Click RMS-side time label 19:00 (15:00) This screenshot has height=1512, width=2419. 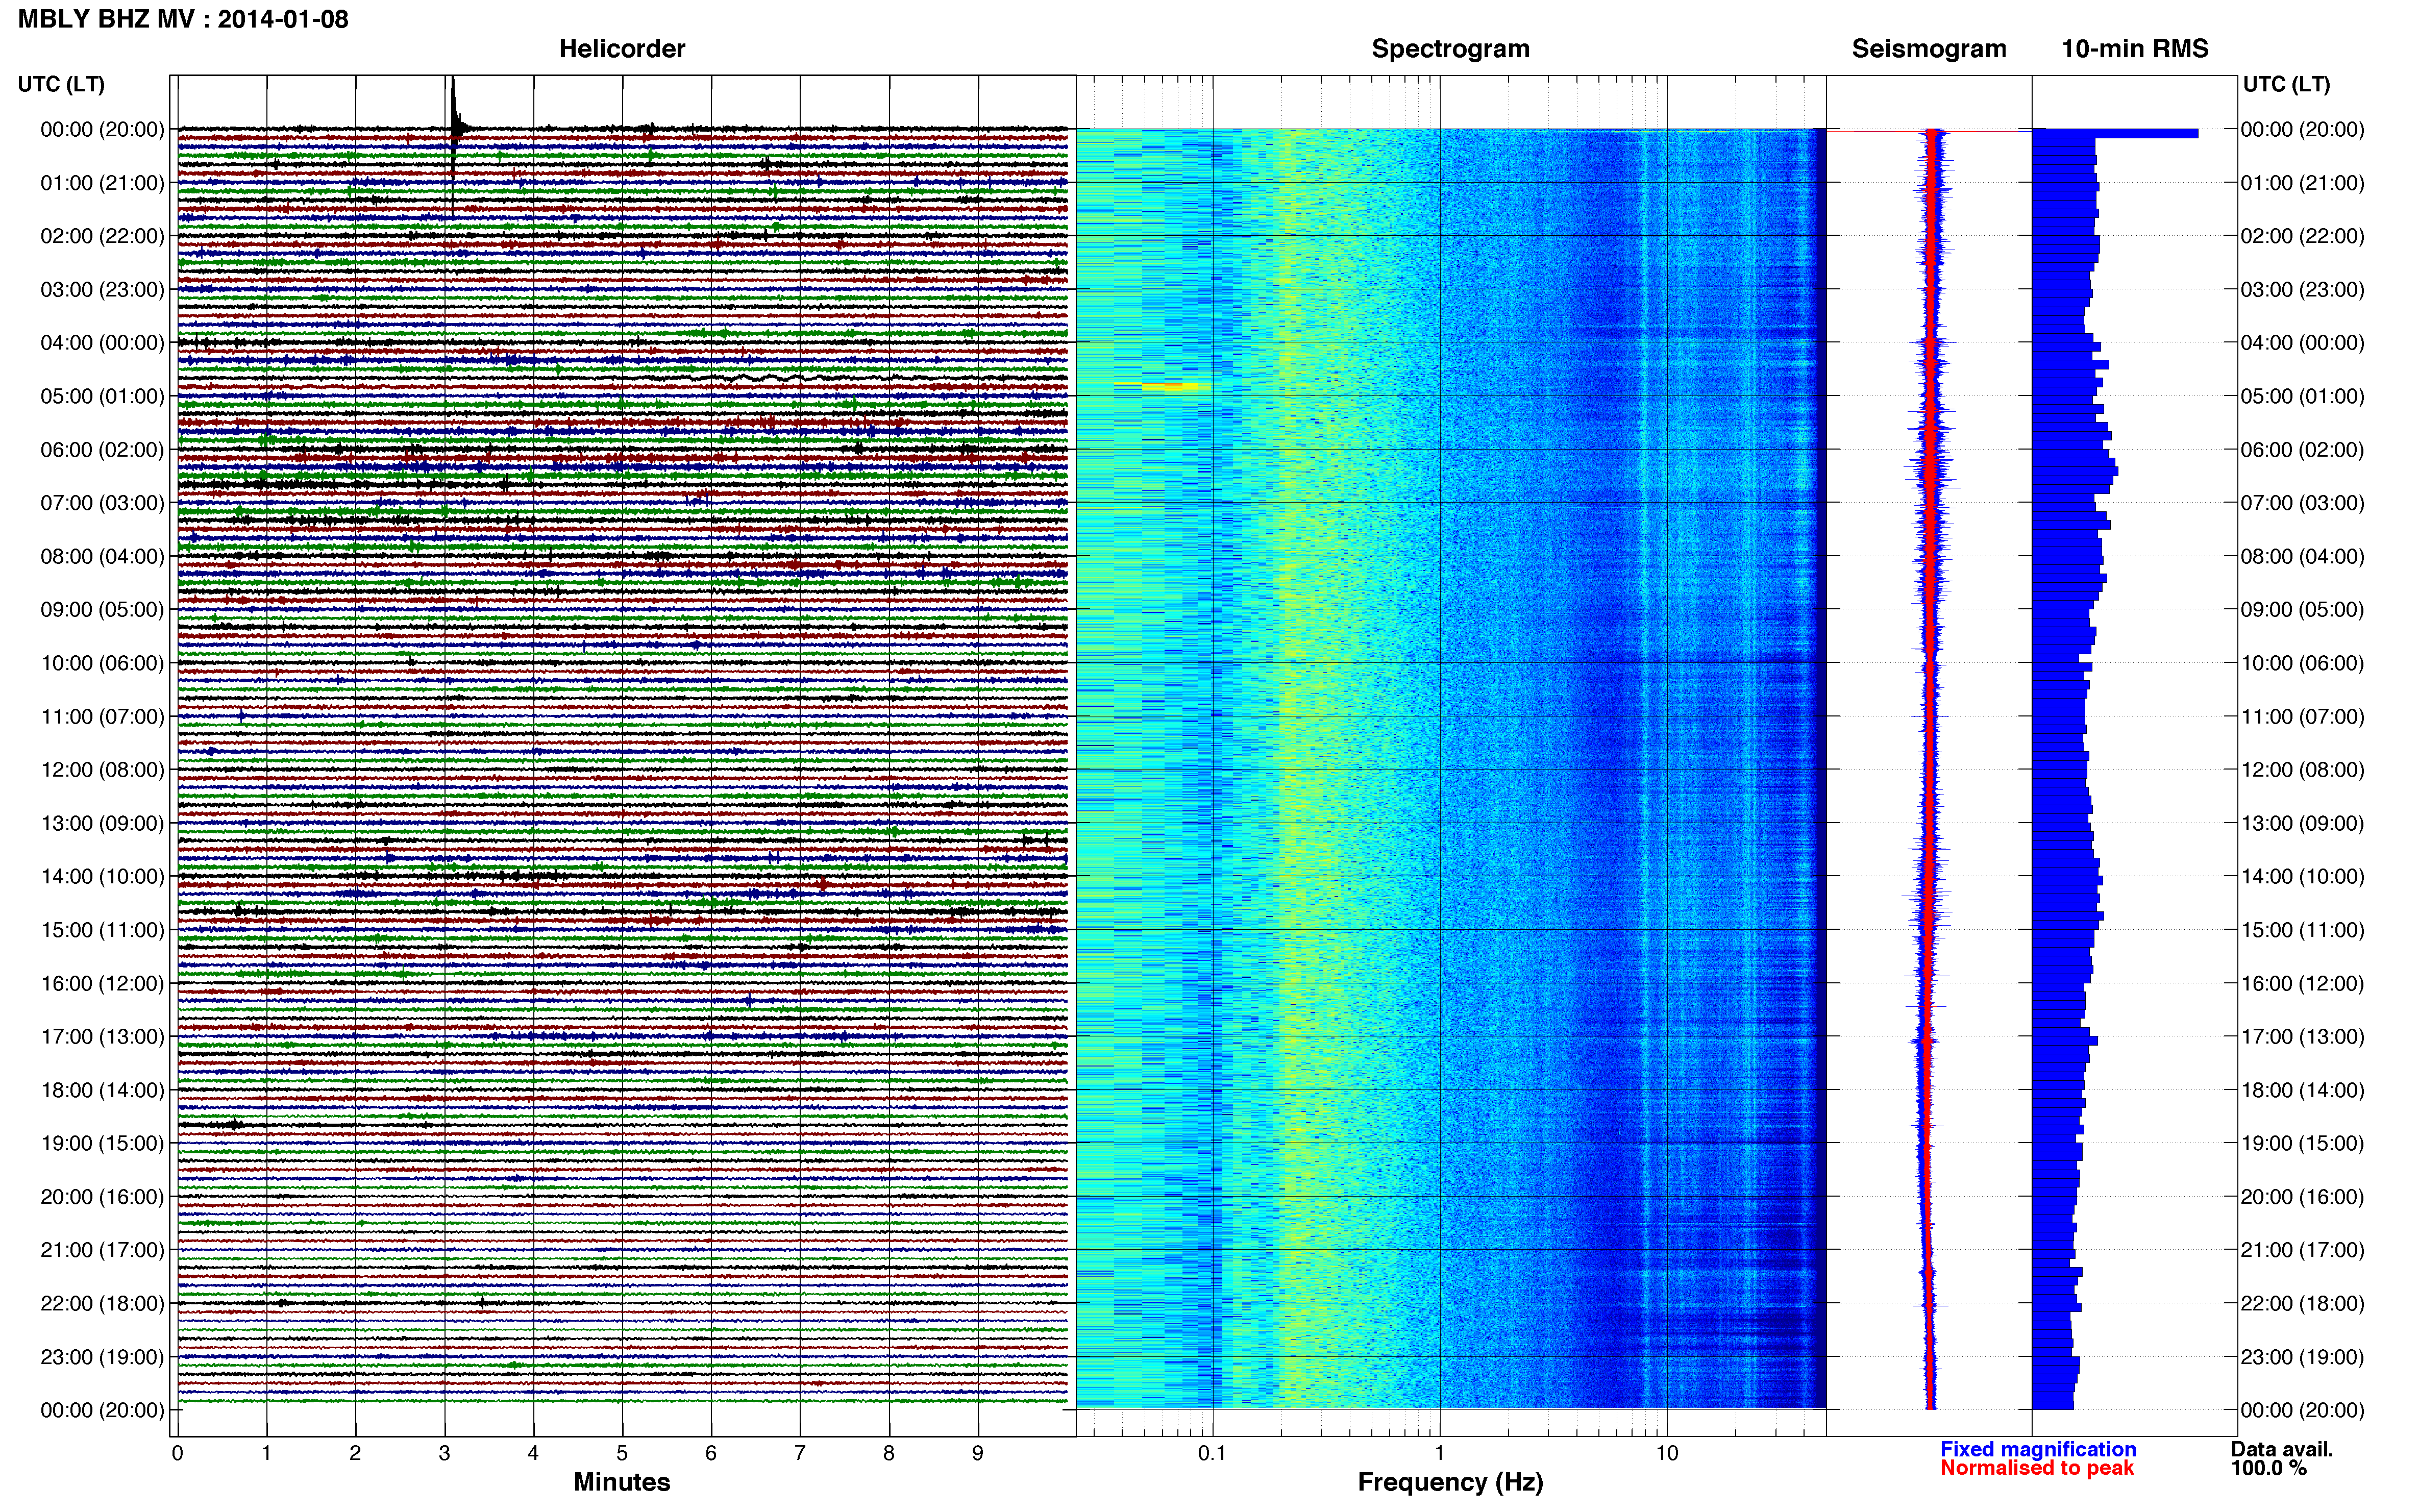tap(2302, 1143)
